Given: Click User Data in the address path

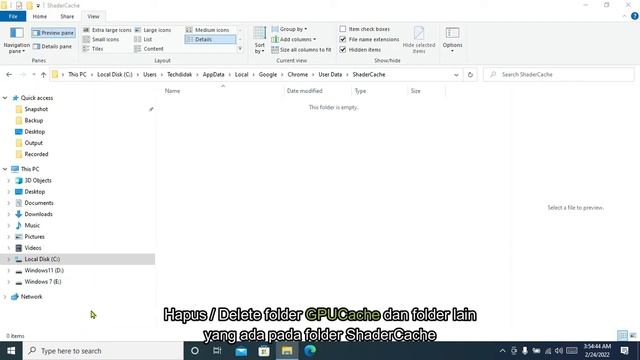Looking at the screenshot, I should coord(330,75).
